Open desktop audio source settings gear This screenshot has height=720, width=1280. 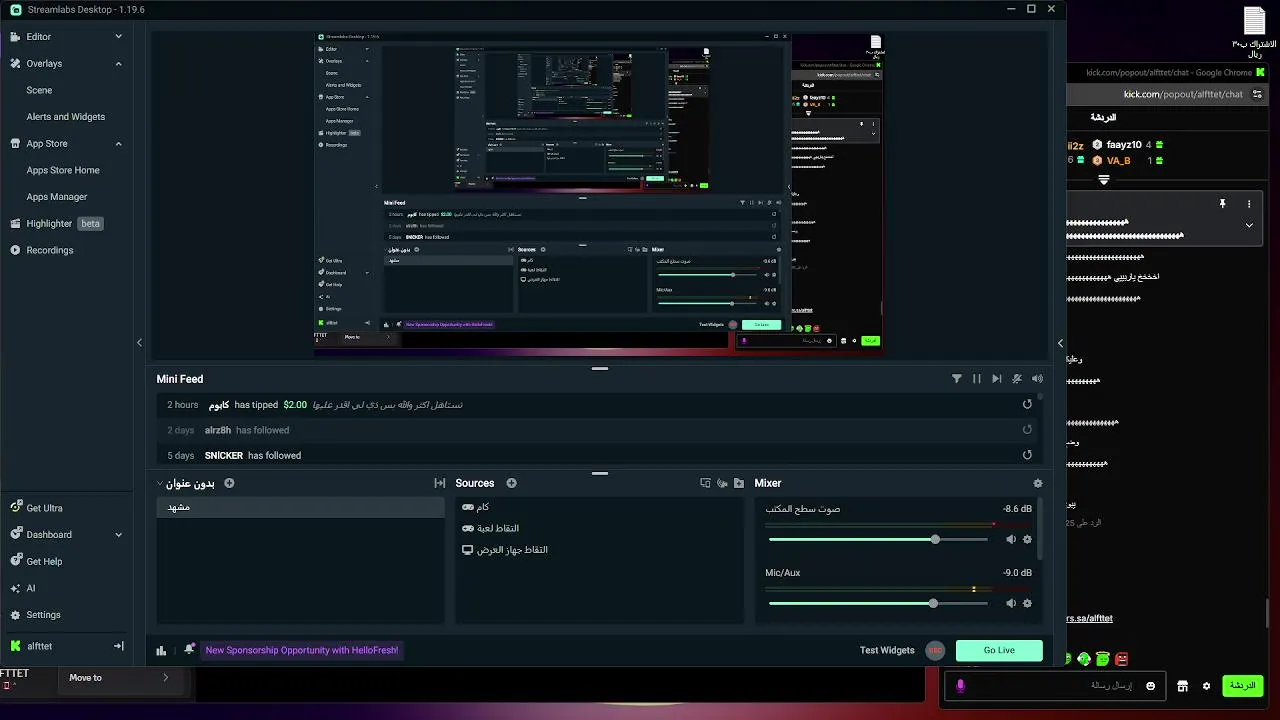(x=1027, y=539)
